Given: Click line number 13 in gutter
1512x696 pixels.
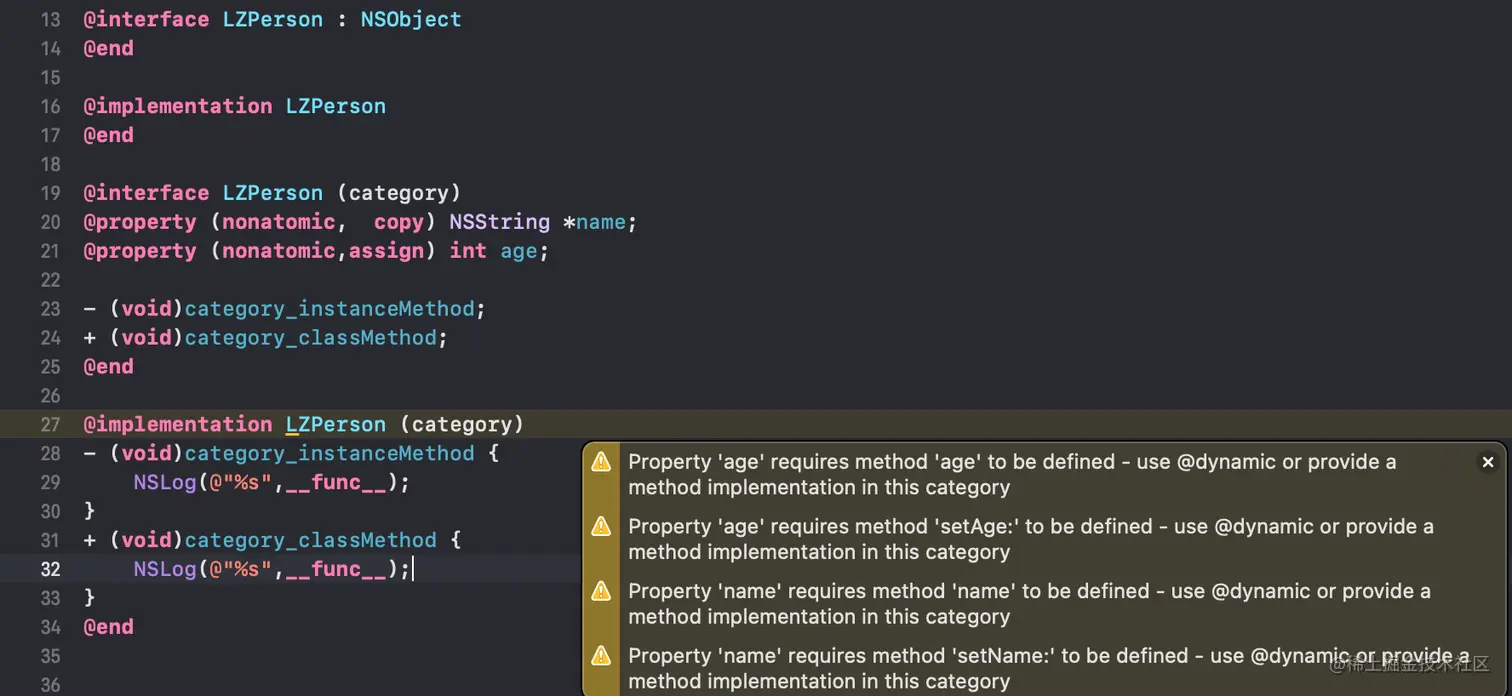Looking at the screenshot, I should coord(50,19).
